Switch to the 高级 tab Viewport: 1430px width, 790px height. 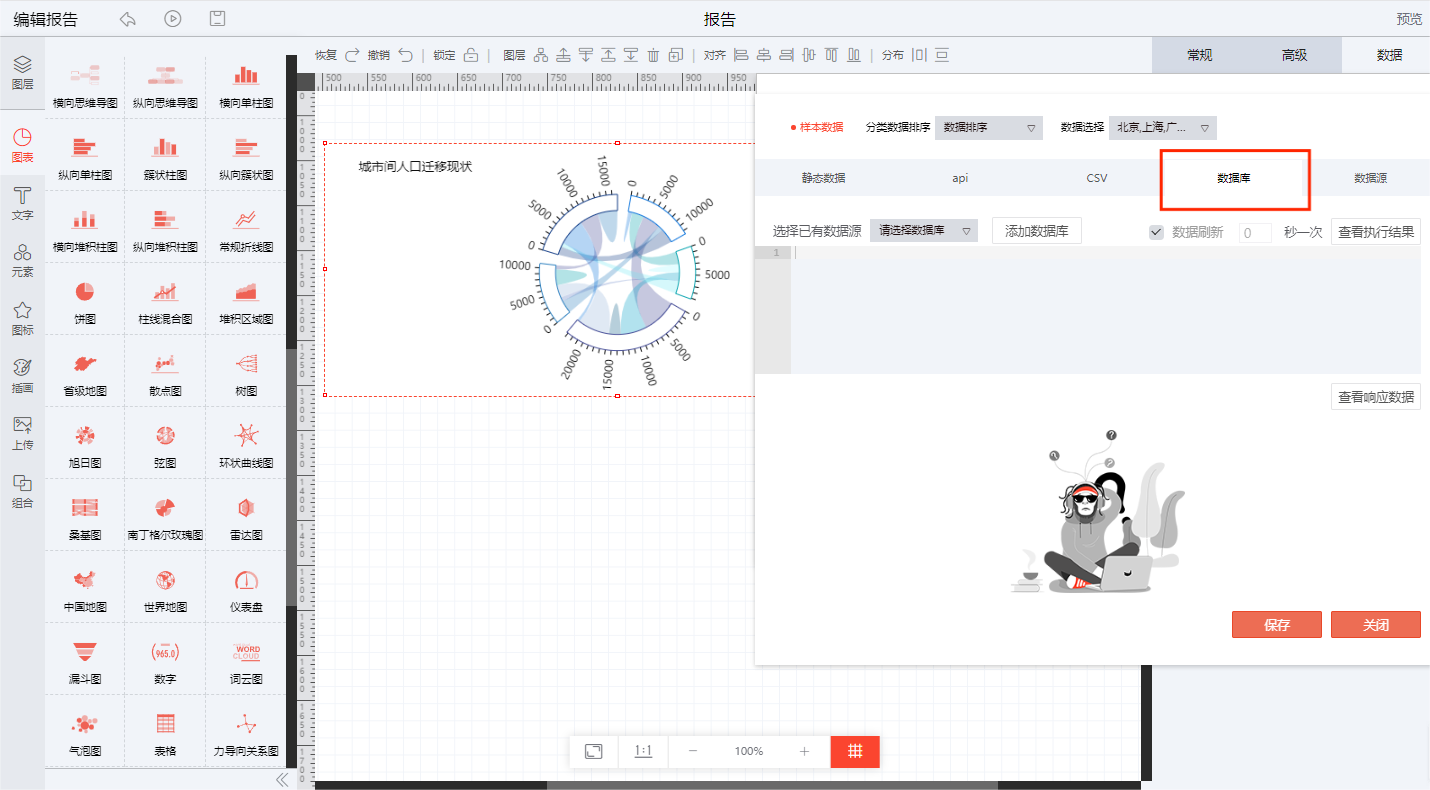[1294, 55]
